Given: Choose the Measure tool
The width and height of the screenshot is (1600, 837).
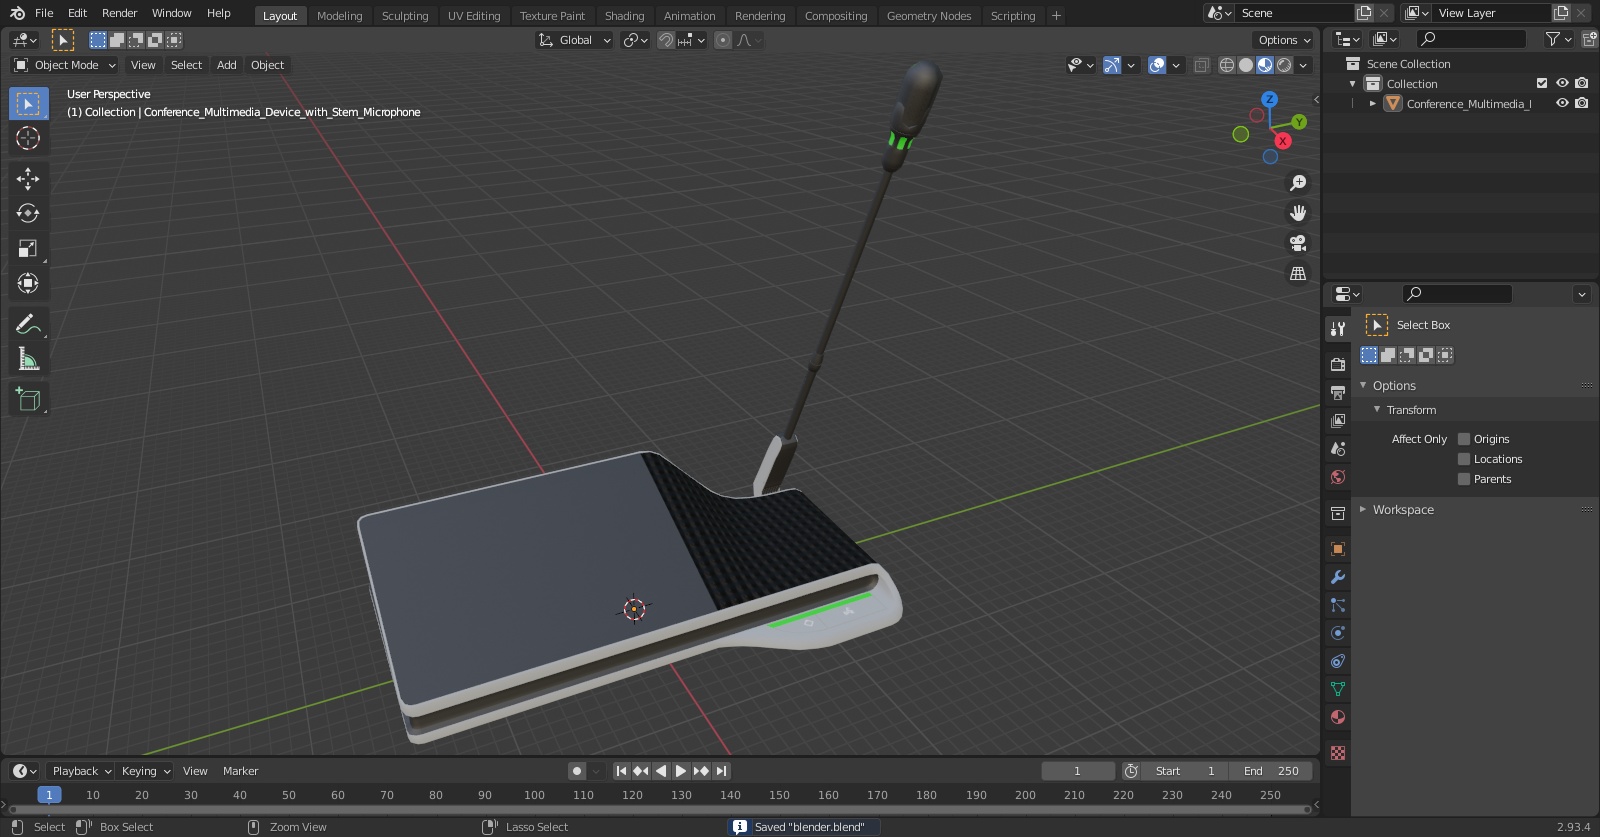Looking at the screenshot, I should click(28, 359).
